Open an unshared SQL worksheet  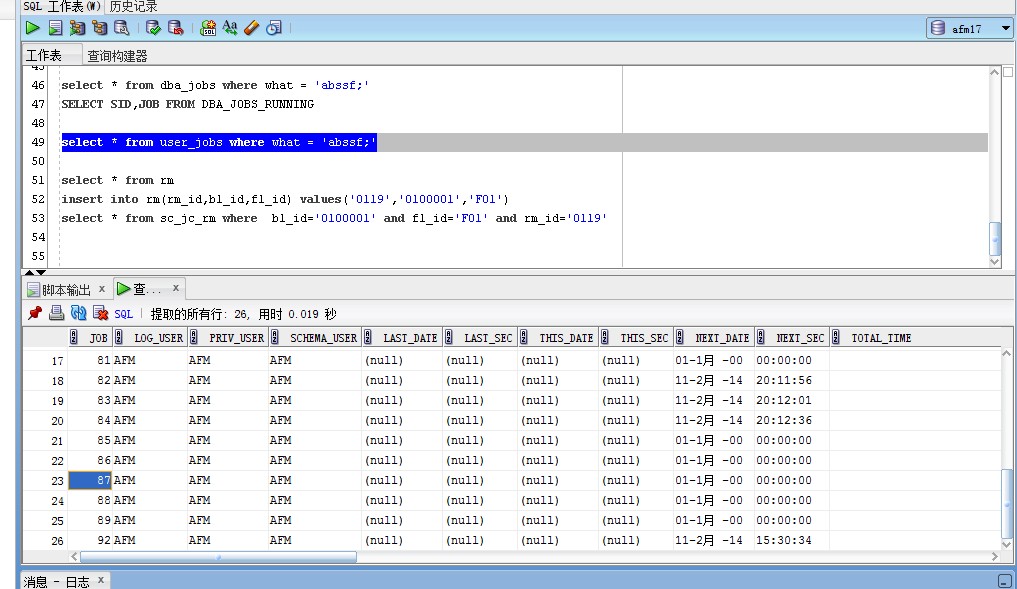208,28
